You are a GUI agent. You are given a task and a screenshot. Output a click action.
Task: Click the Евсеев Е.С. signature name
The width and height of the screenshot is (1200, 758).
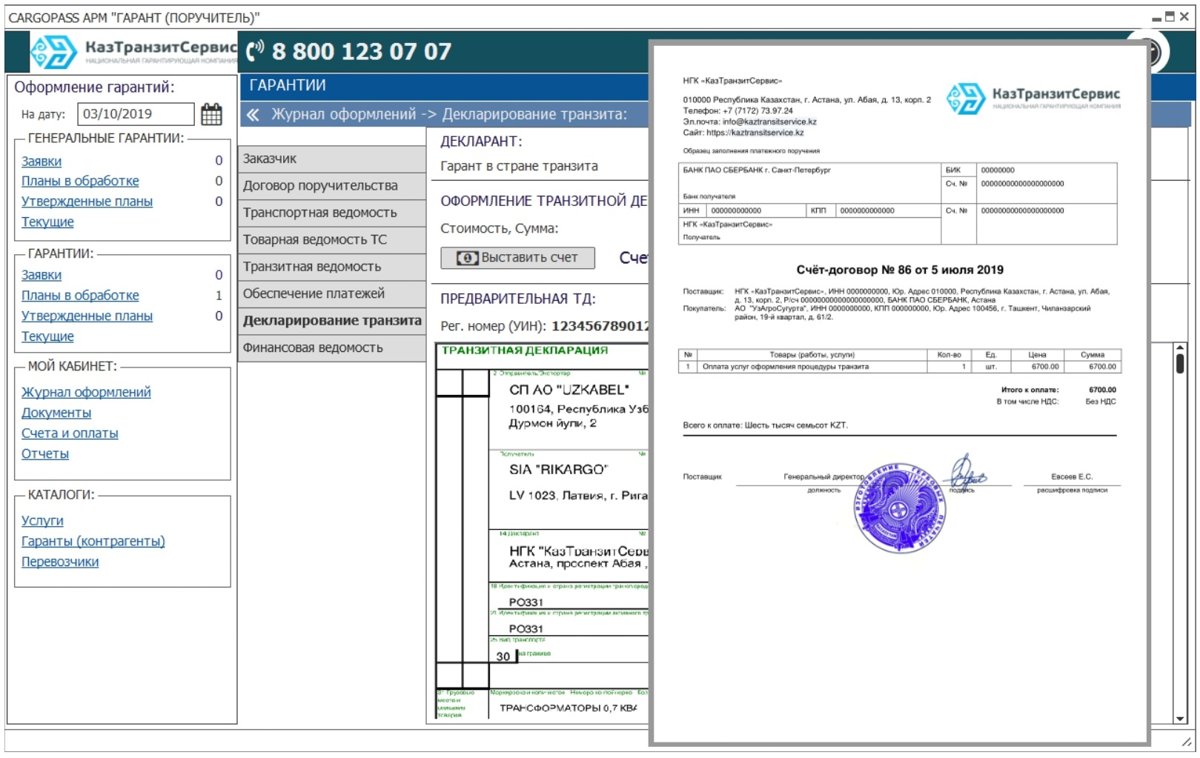1073,477
